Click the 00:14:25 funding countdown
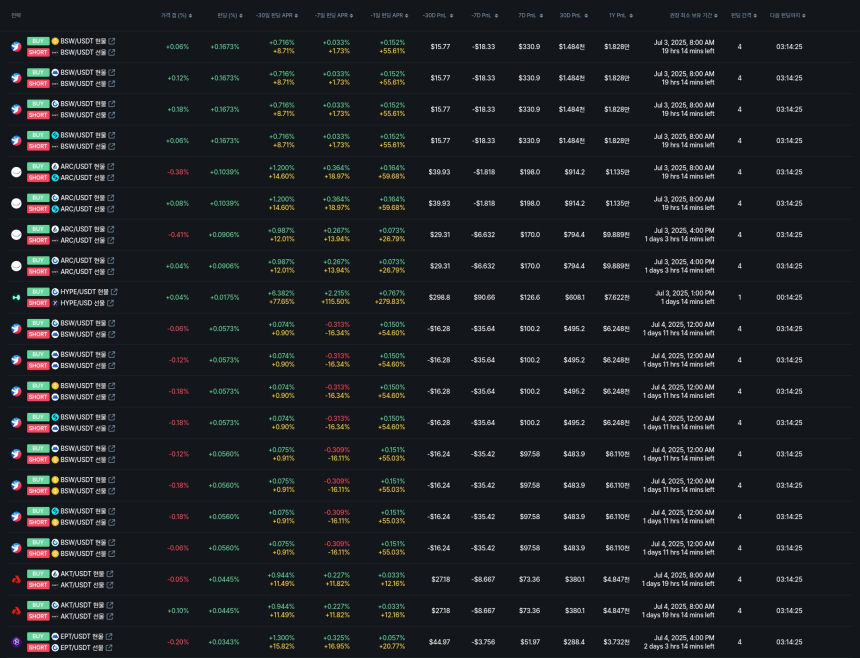The image size is (860, 658). [x=789, y=297]
